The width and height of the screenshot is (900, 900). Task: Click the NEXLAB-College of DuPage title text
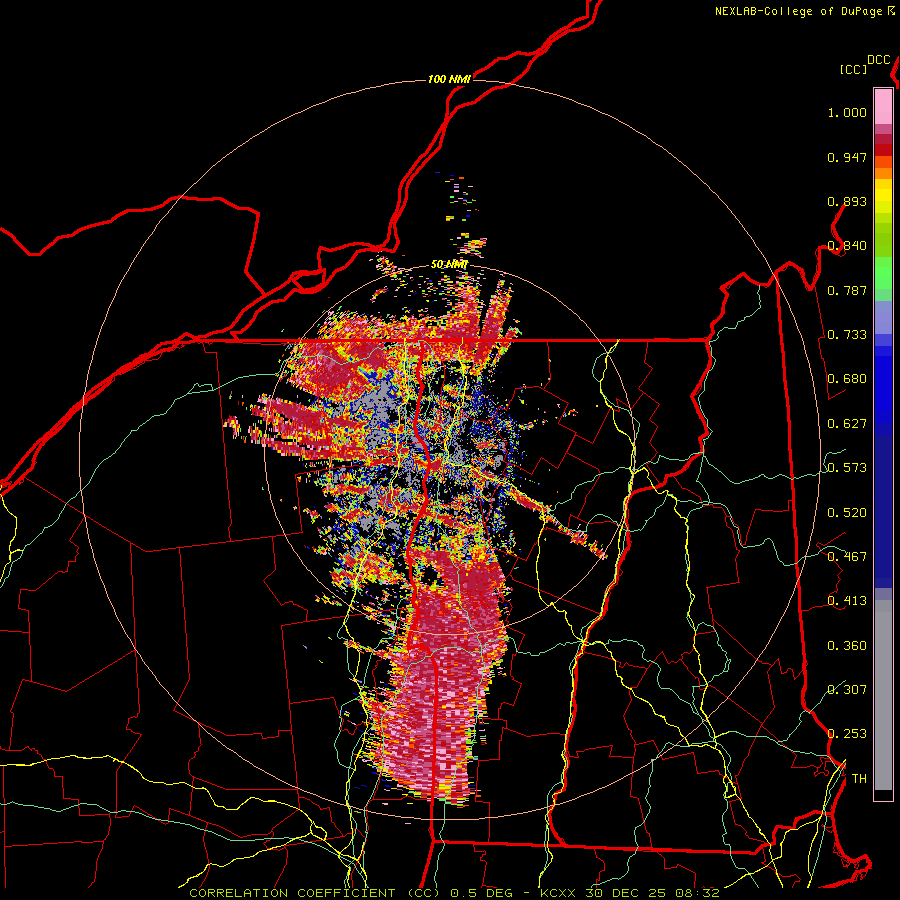(798, 11)
